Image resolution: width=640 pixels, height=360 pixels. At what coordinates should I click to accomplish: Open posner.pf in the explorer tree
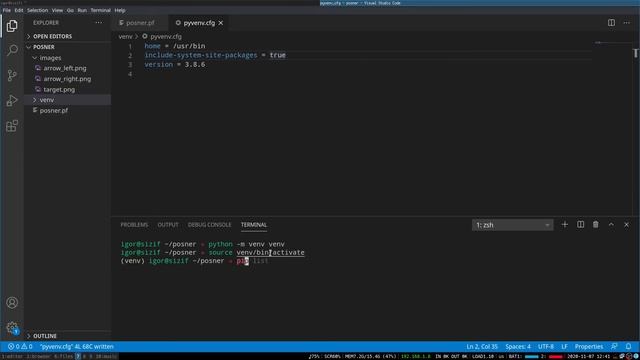point(53,111)
